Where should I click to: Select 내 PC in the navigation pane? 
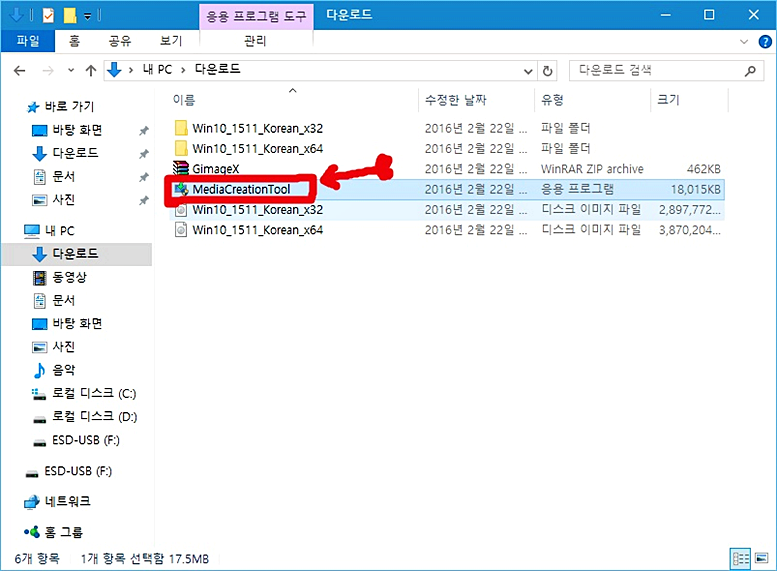pyautogui.click(x=59, y=231)
